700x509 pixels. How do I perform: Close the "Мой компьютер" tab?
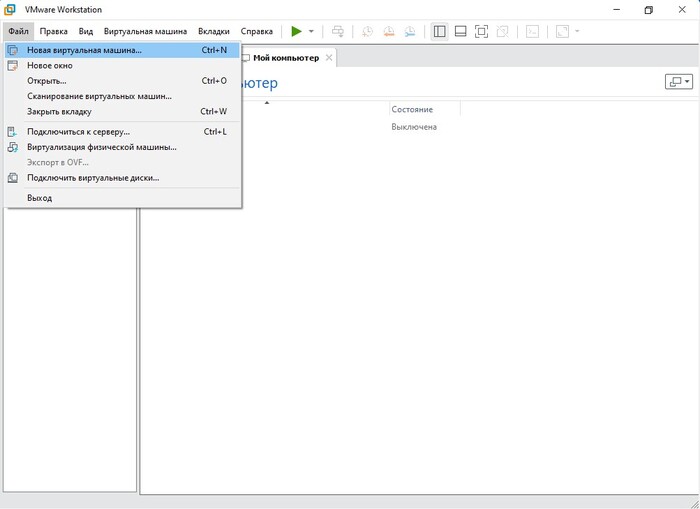[x=329, y=58]
